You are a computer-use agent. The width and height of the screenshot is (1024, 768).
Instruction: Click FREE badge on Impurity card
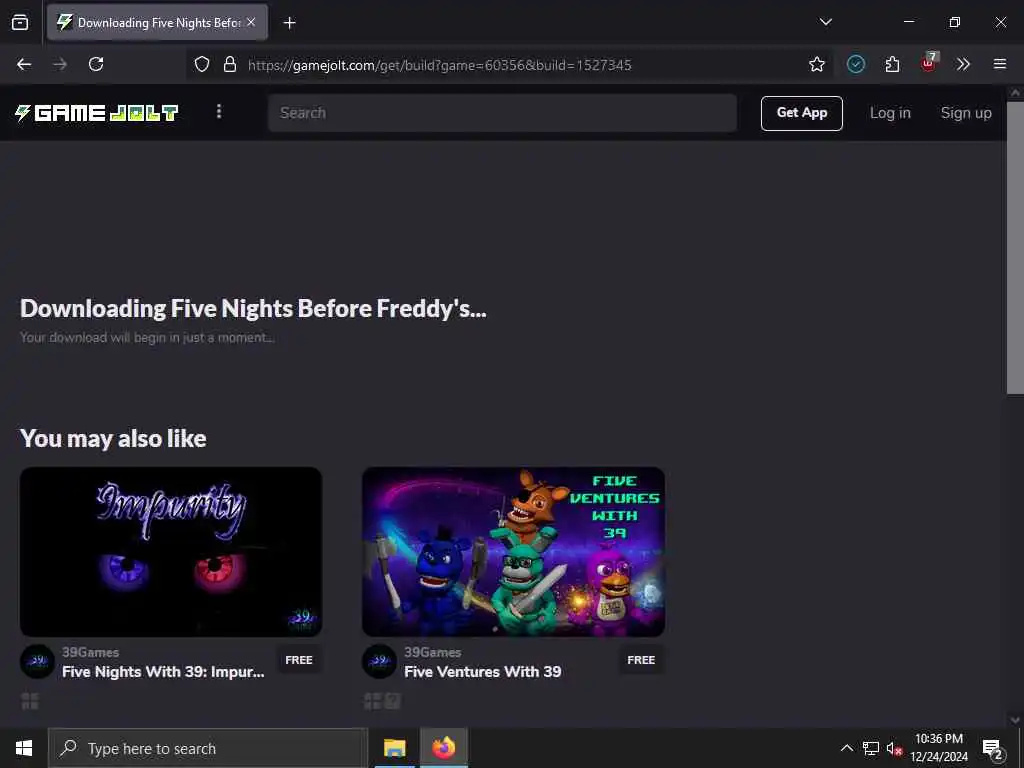point(299,660)
